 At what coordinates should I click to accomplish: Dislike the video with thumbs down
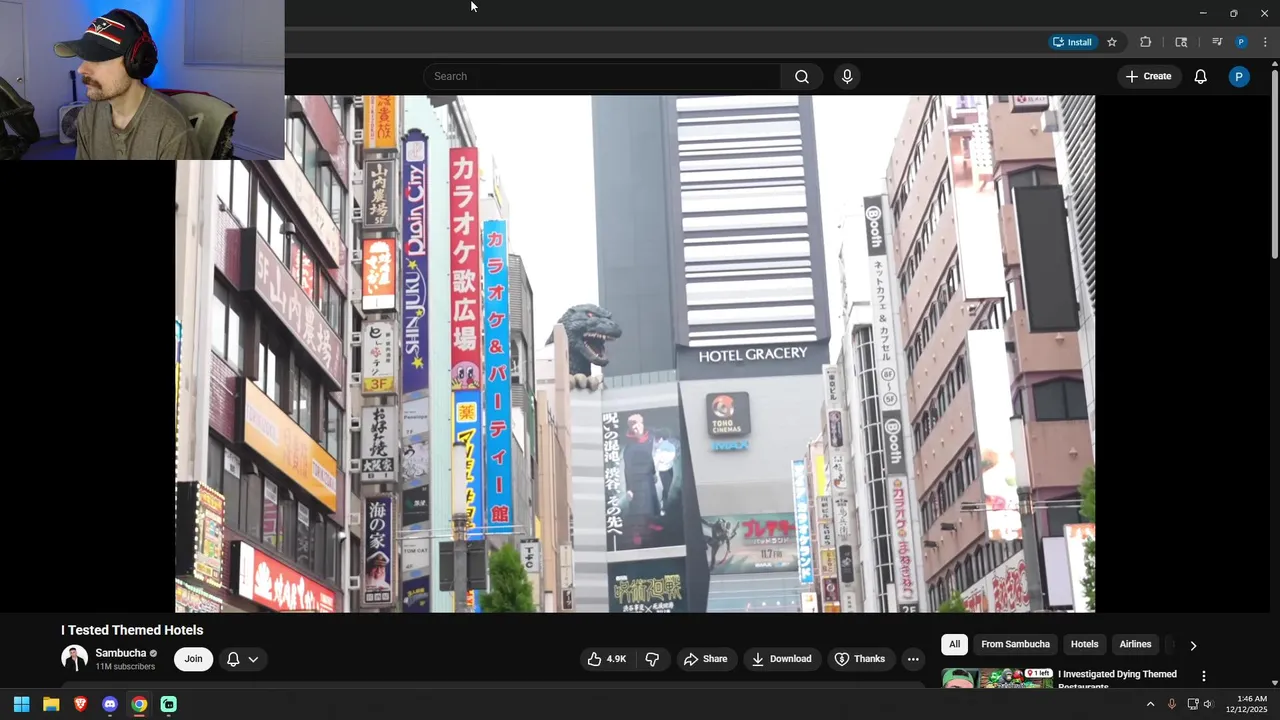click(x=652, y=659)
